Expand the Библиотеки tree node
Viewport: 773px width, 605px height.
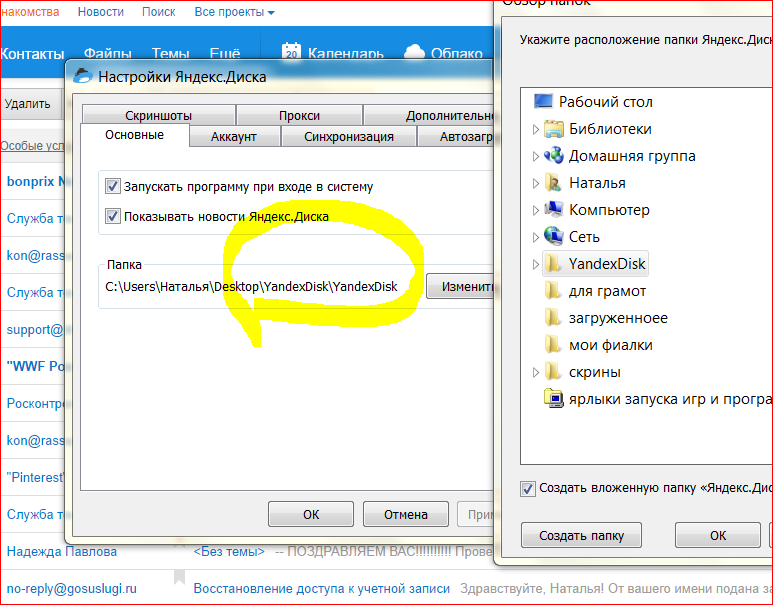point(536,129)
